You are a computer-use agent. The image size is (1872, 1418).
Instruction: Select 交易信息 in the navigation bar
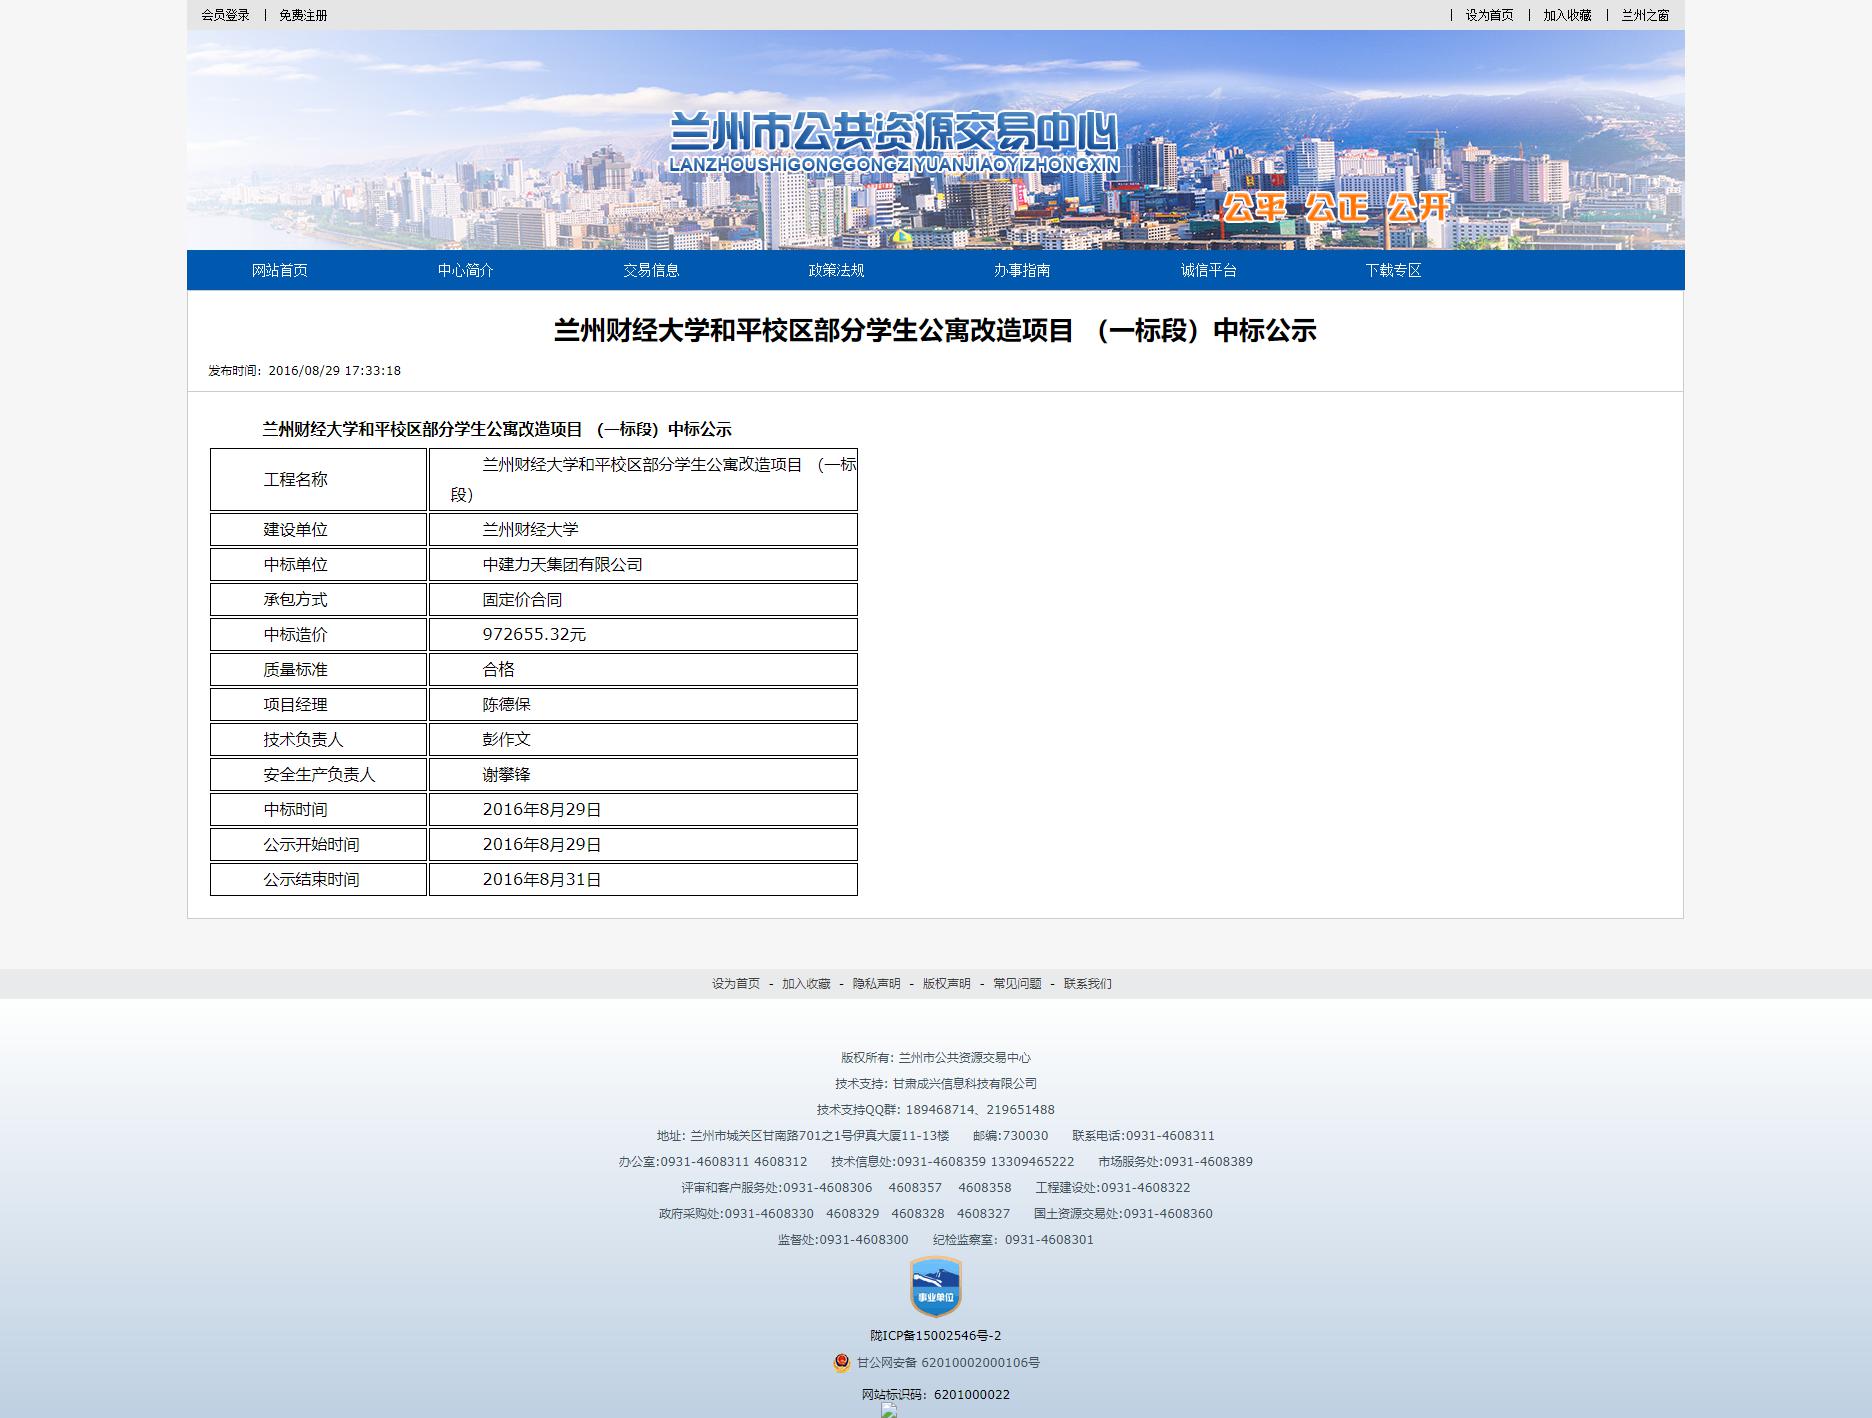point(651,270)
